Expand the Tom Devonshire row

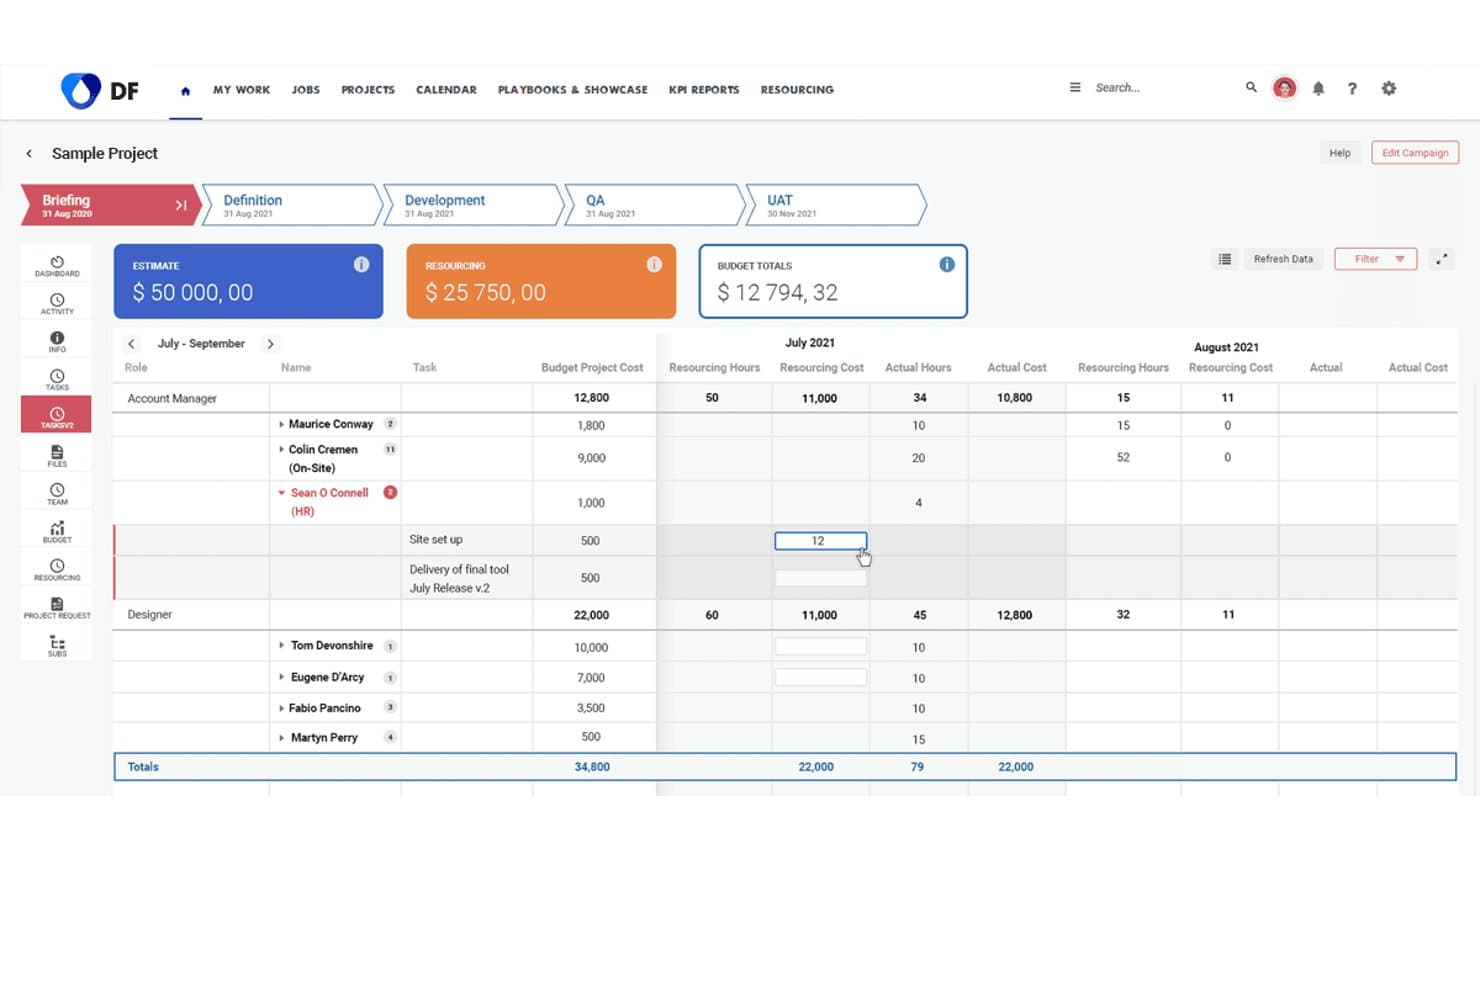[281, 646]
